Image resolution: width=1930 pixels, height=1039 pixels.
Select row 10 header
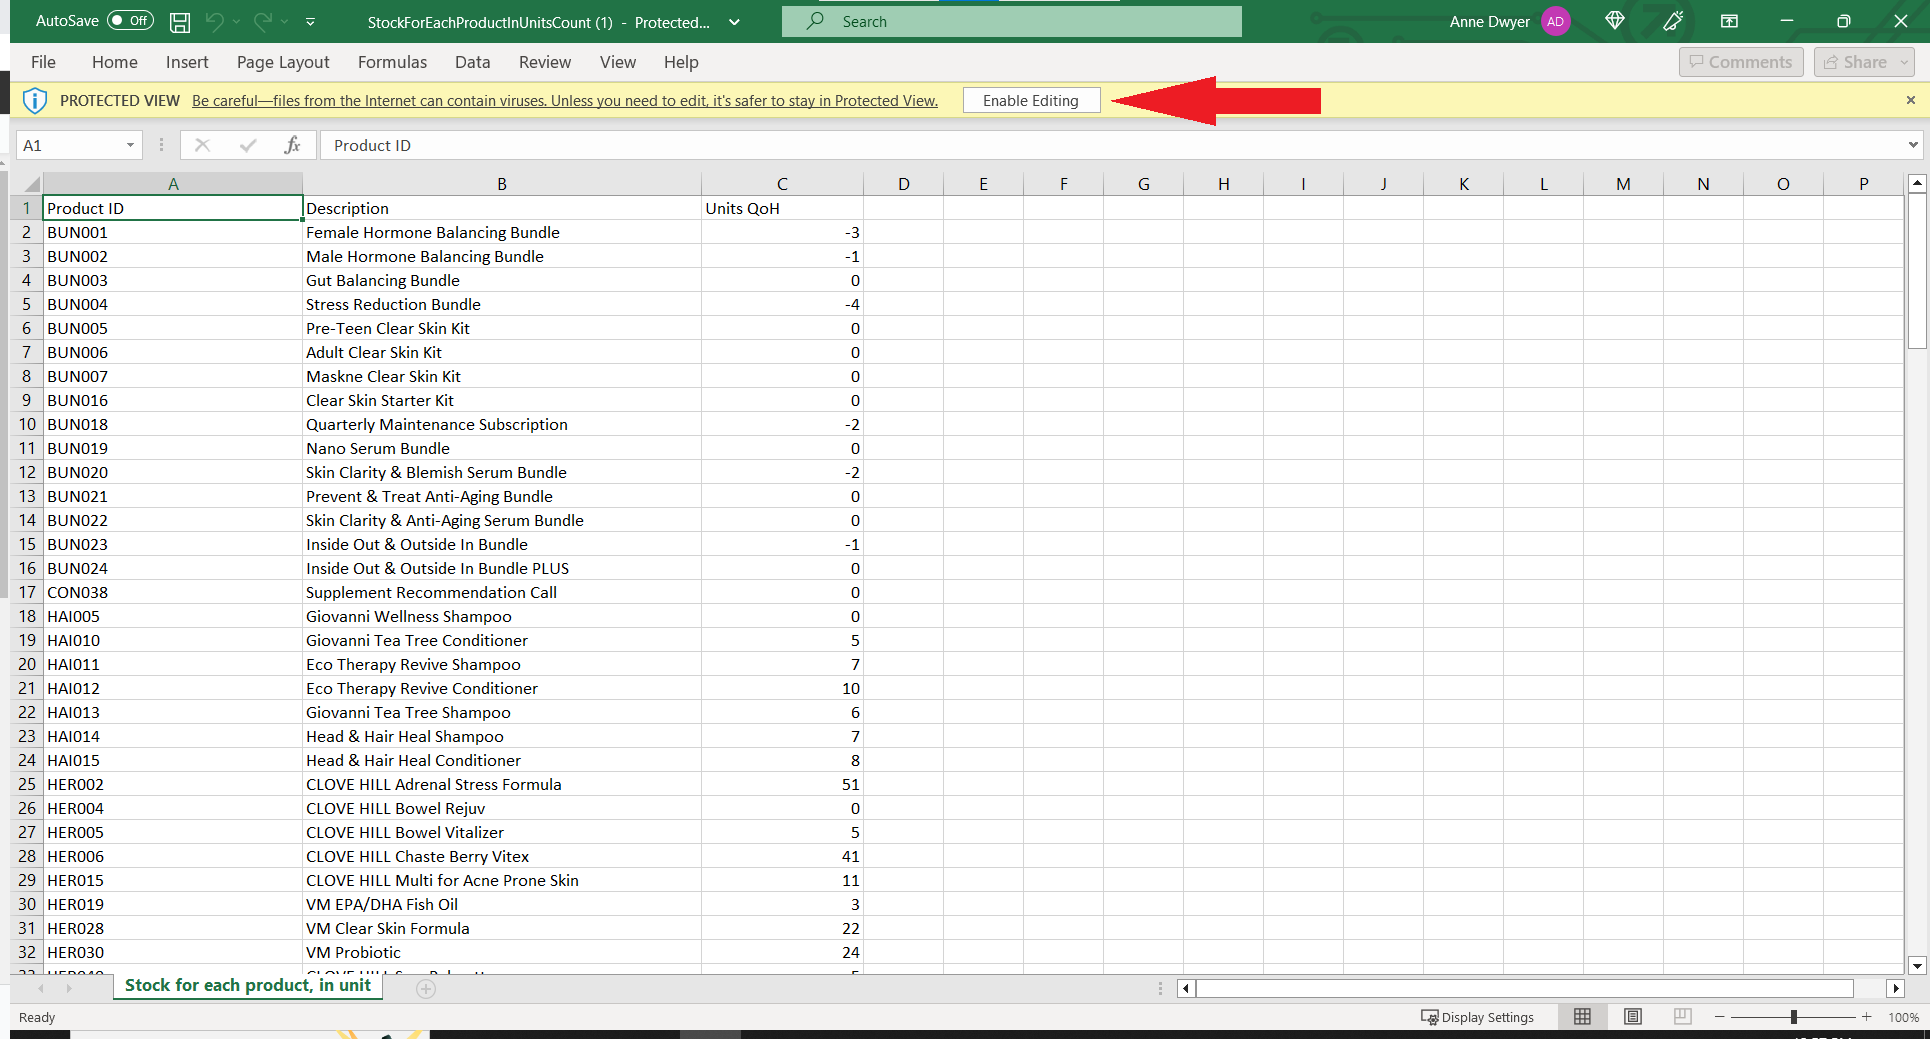coord(27,424)
